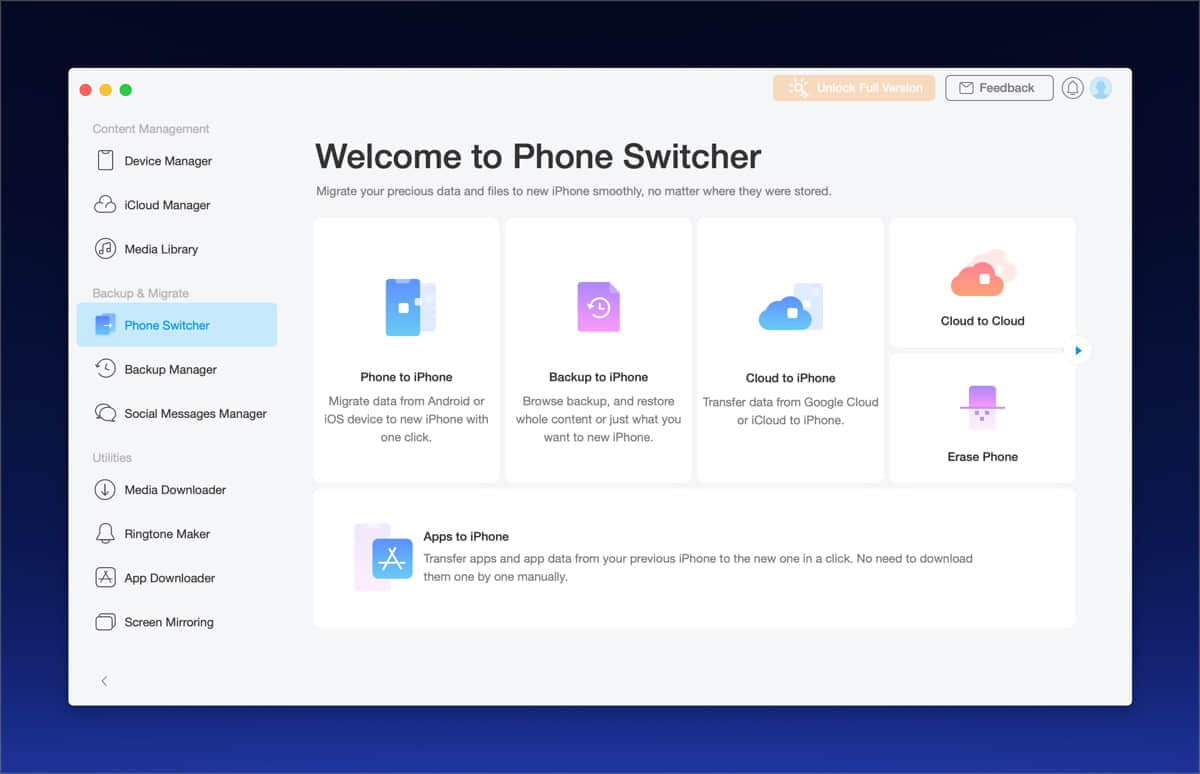Click the envelope icon in Feedback button
This screenshot has height=774, width=1200.
pos(966,88)
